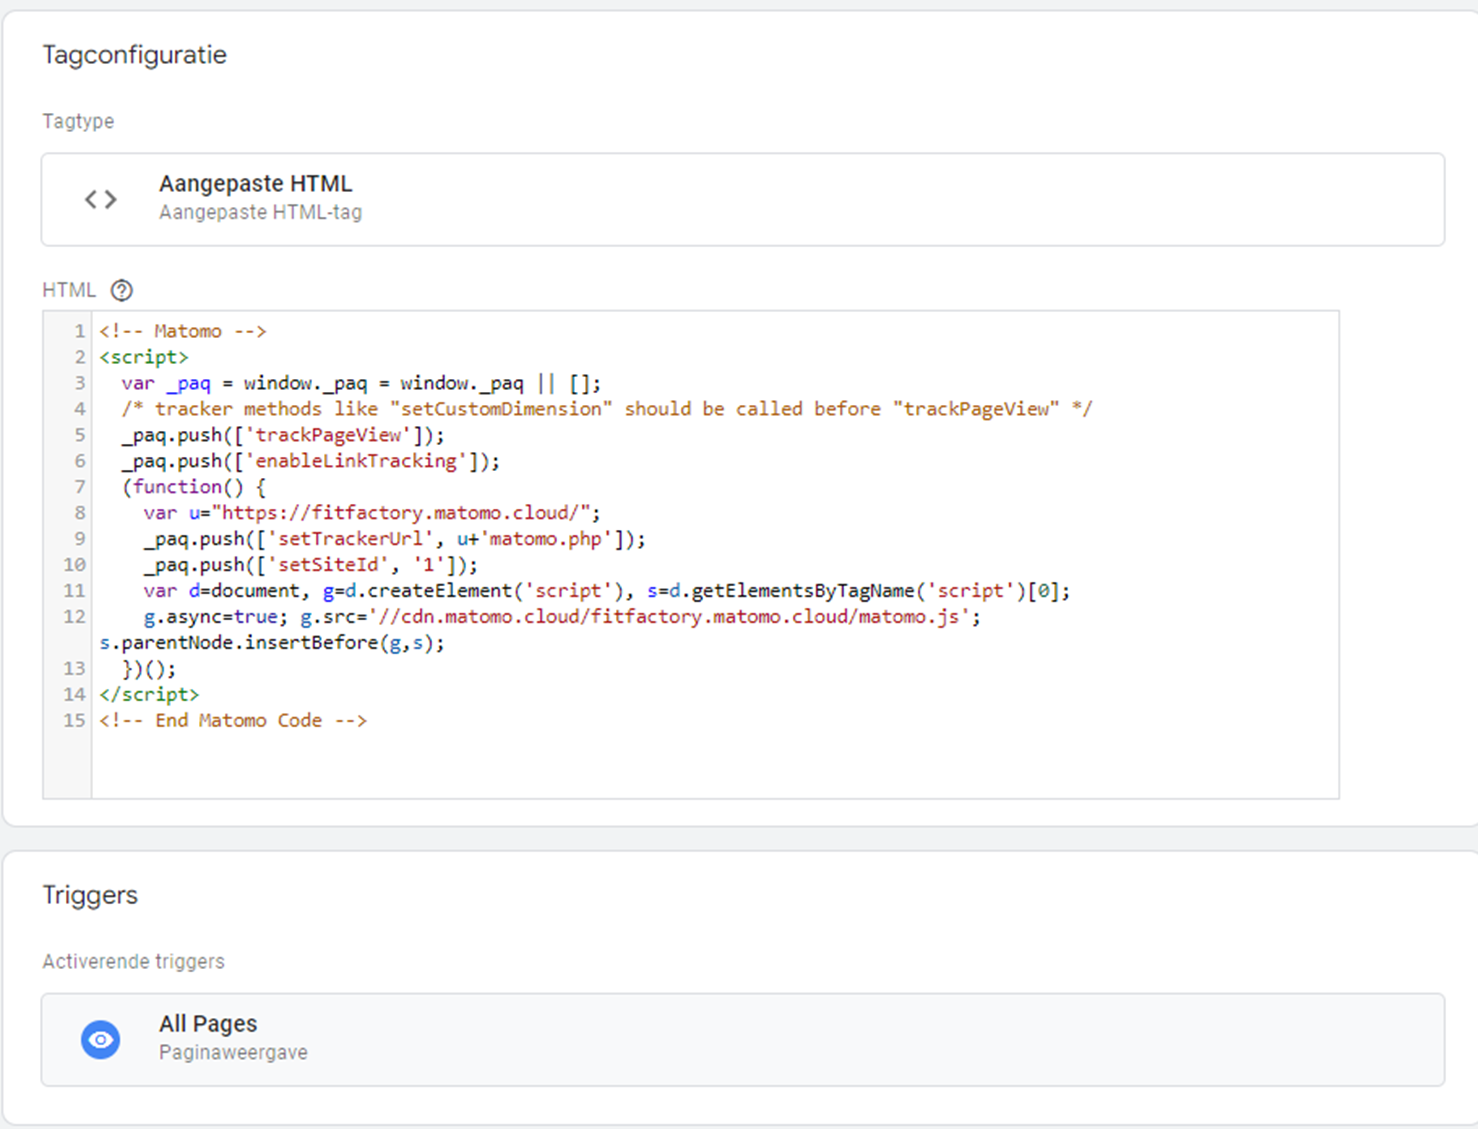Image resolution: width=1478 pixels, height=1129 pixels.
Task: Click the setCustomDimension comment line
Action: pyautogui.click(x=607, y=409)
